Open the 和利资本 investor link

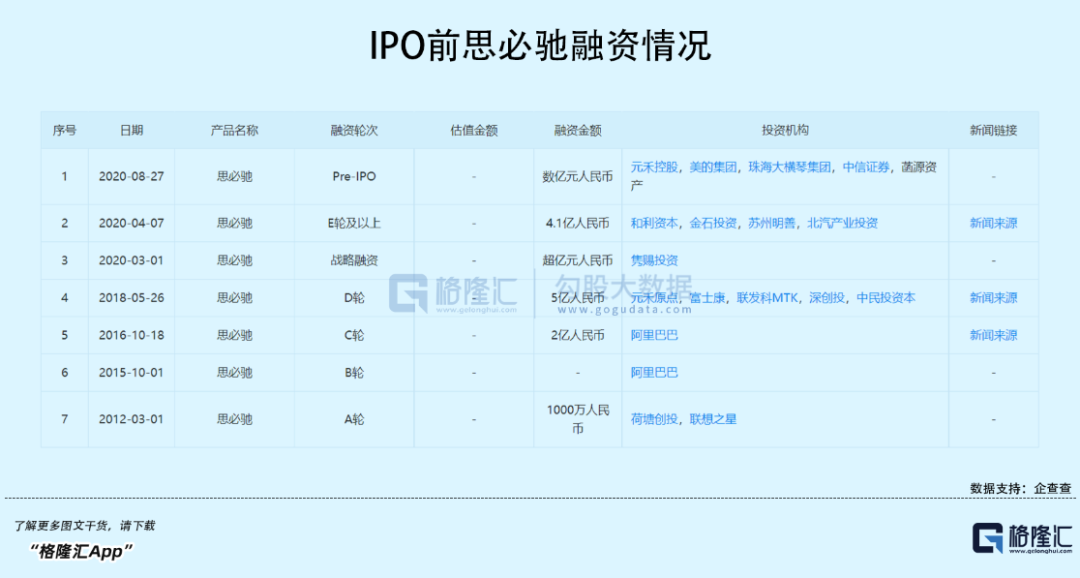pos(654,223)
